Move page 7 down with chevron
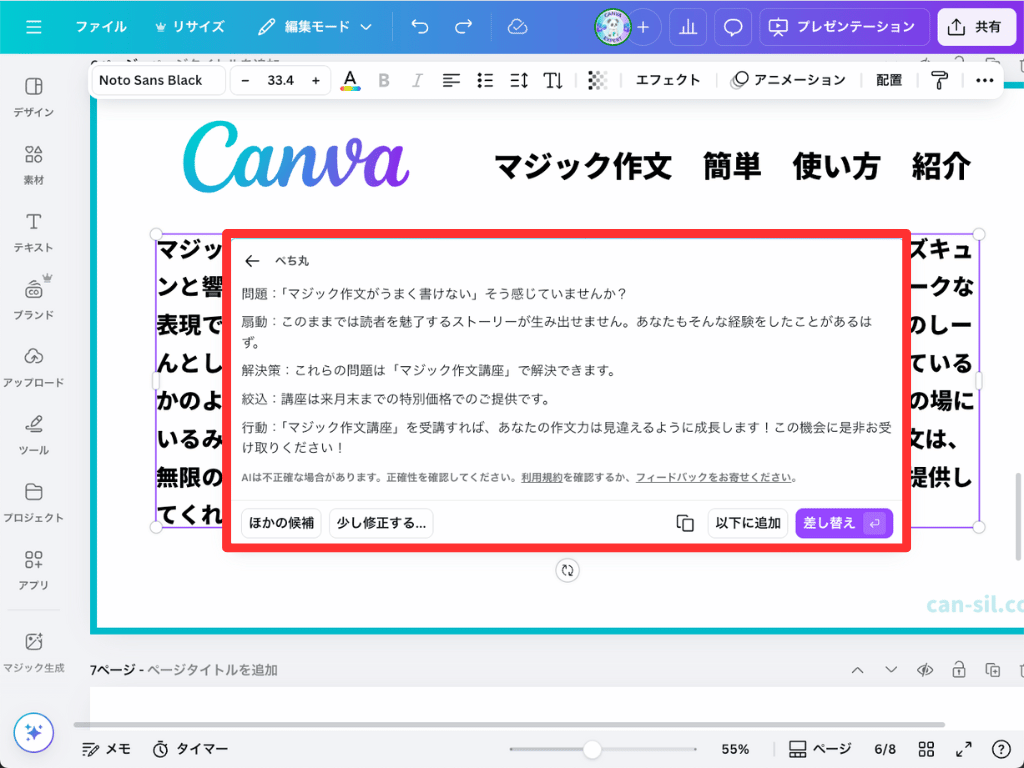 (x=891, y=670)
